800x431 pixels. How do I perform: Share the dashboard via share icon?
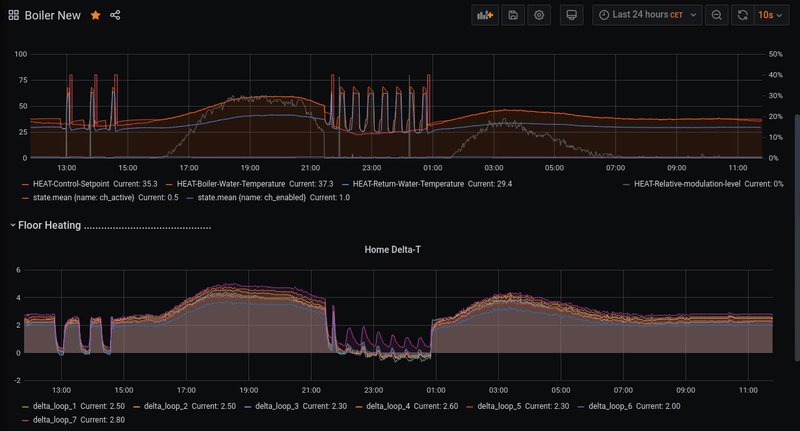[115, 15]
